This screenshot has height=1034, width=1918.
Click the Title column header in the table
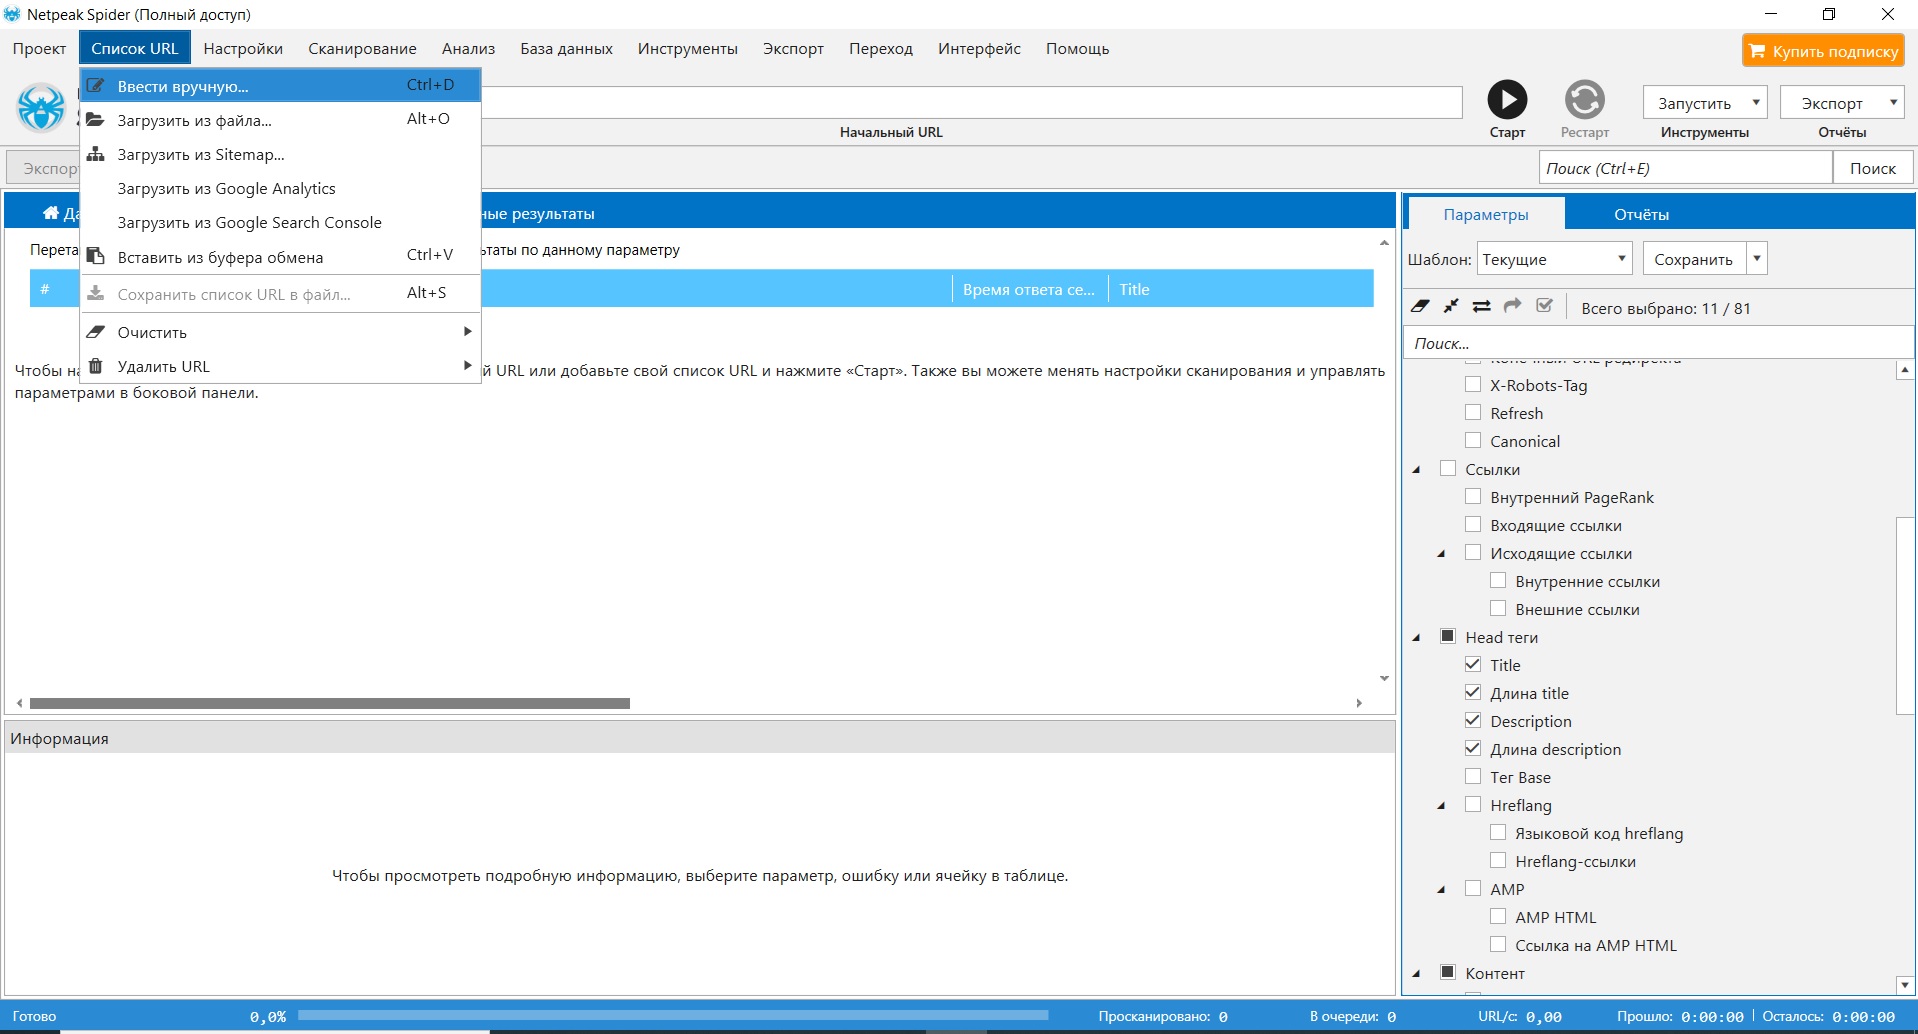1240,289
